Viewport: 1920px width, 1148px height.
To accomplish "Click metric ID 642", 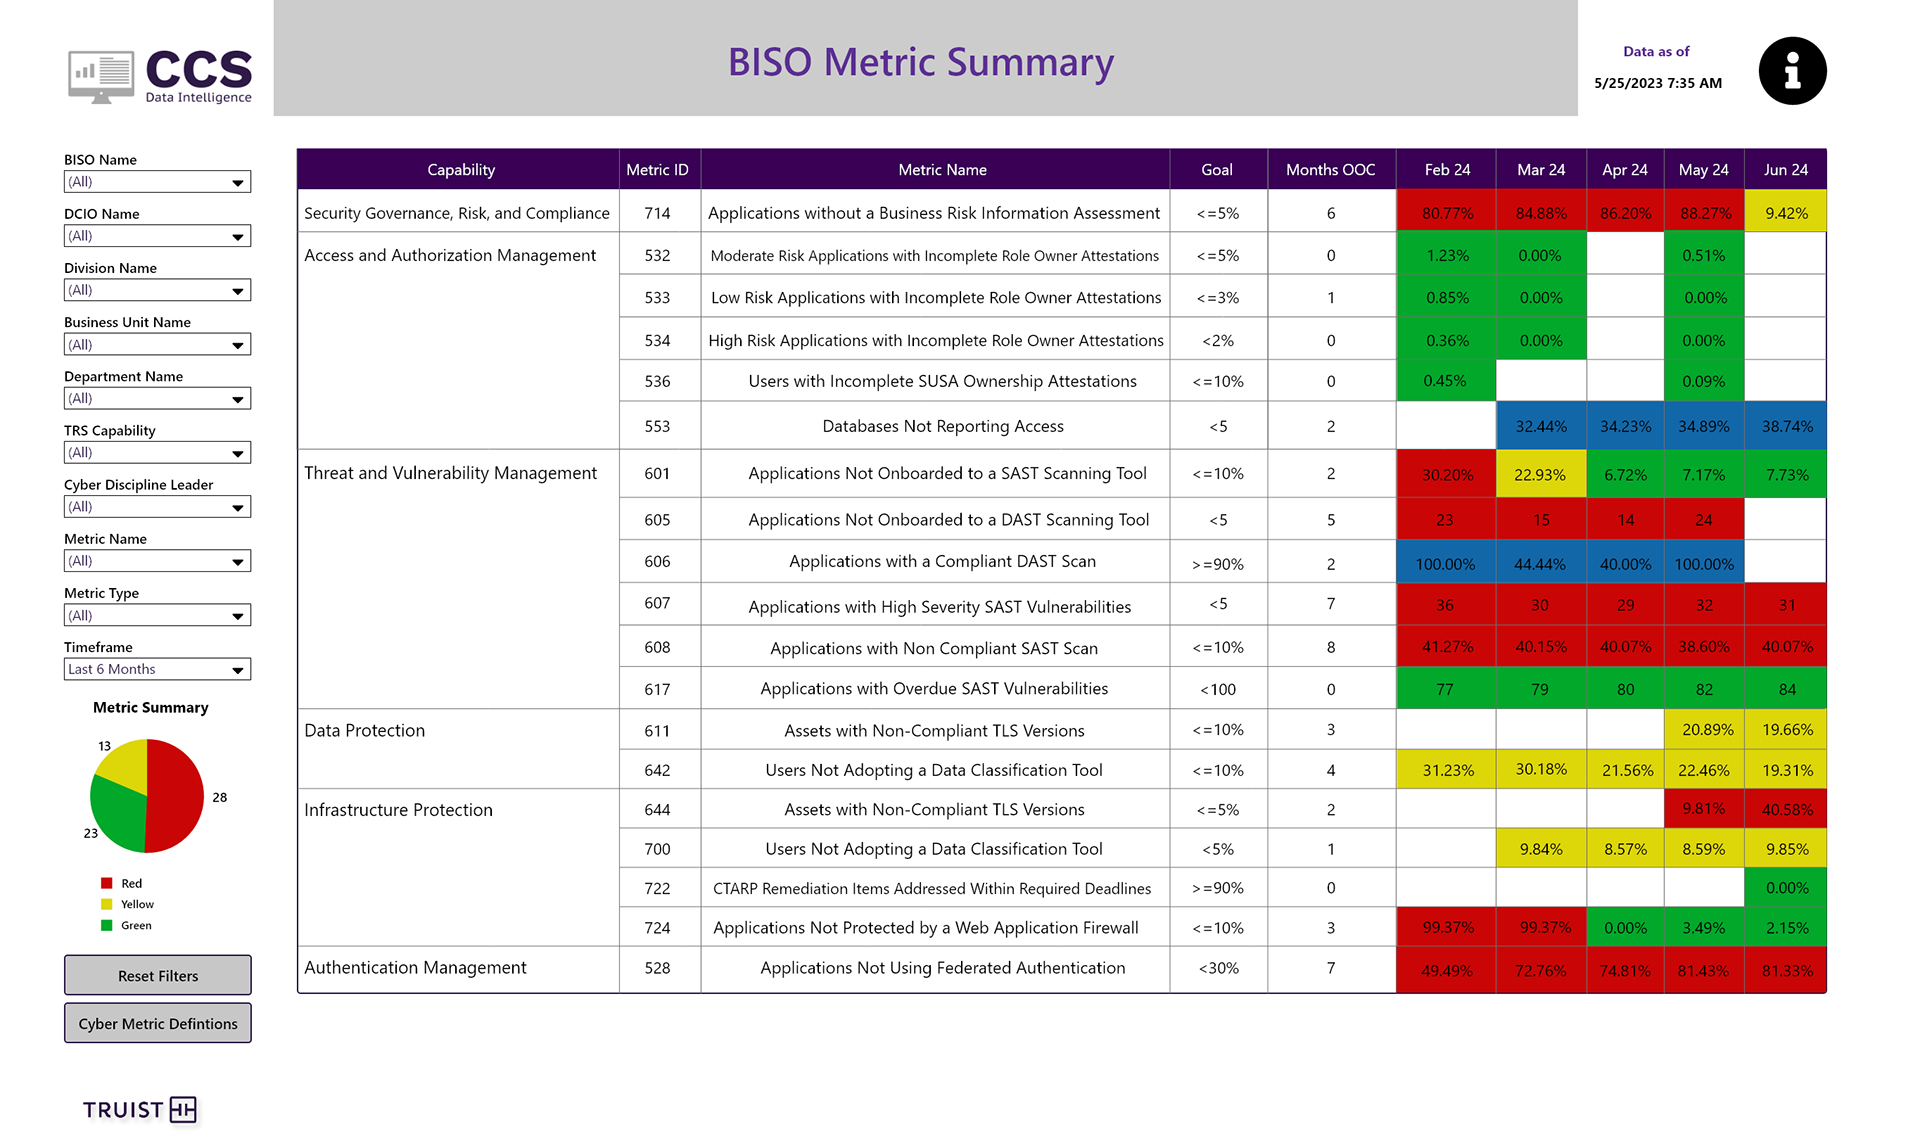I will 657,770.
